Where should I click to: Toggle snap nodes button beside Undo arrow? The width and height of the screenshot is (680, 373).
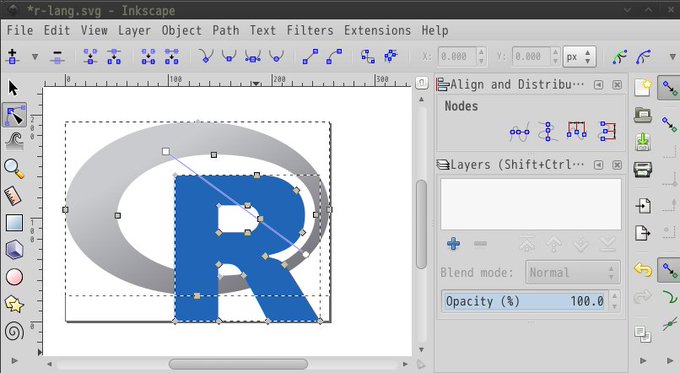pyautogui.click(x=670, y=271)
